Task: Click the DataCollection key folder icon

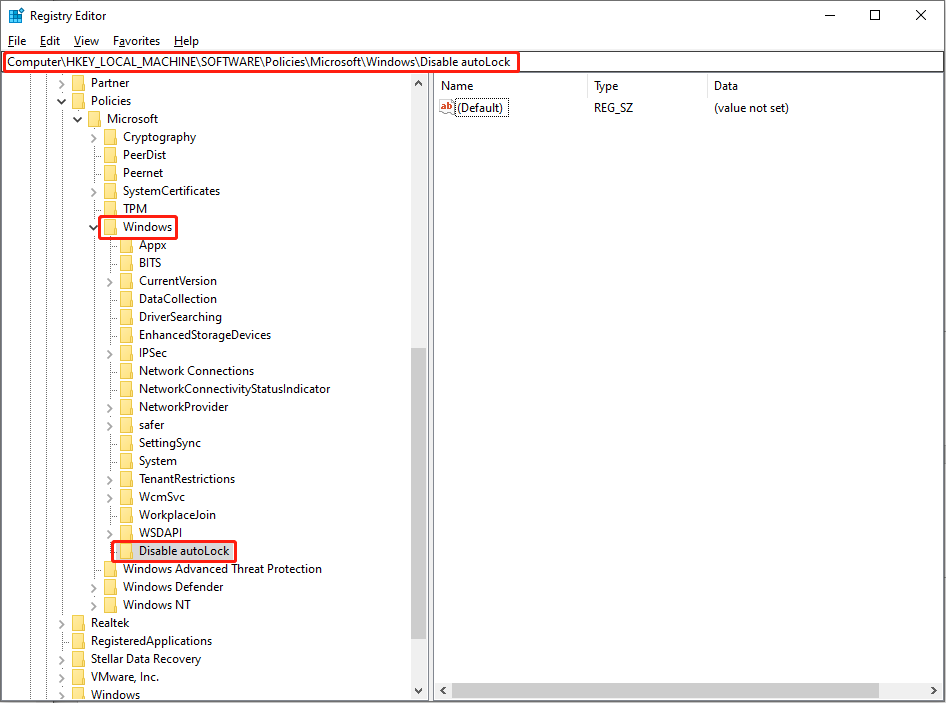Action: pyautogui.click(x=126, y=298)
